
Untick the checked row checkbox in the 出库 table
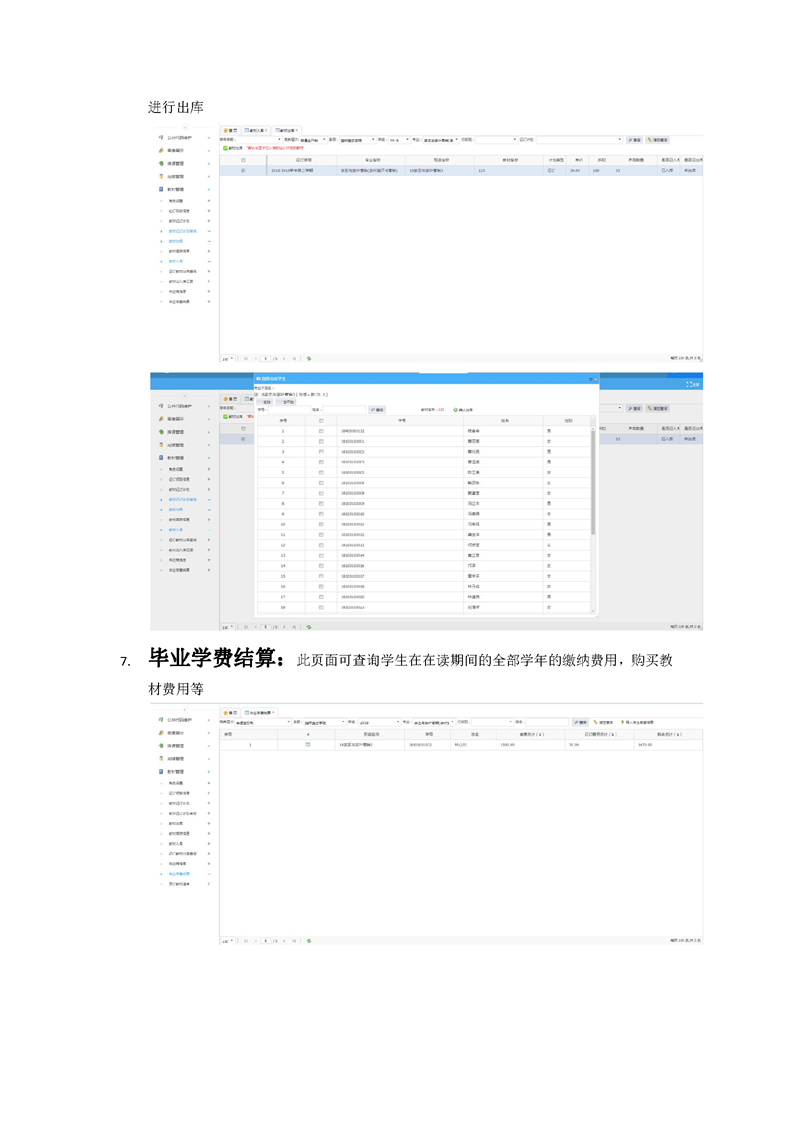(243, 170)
